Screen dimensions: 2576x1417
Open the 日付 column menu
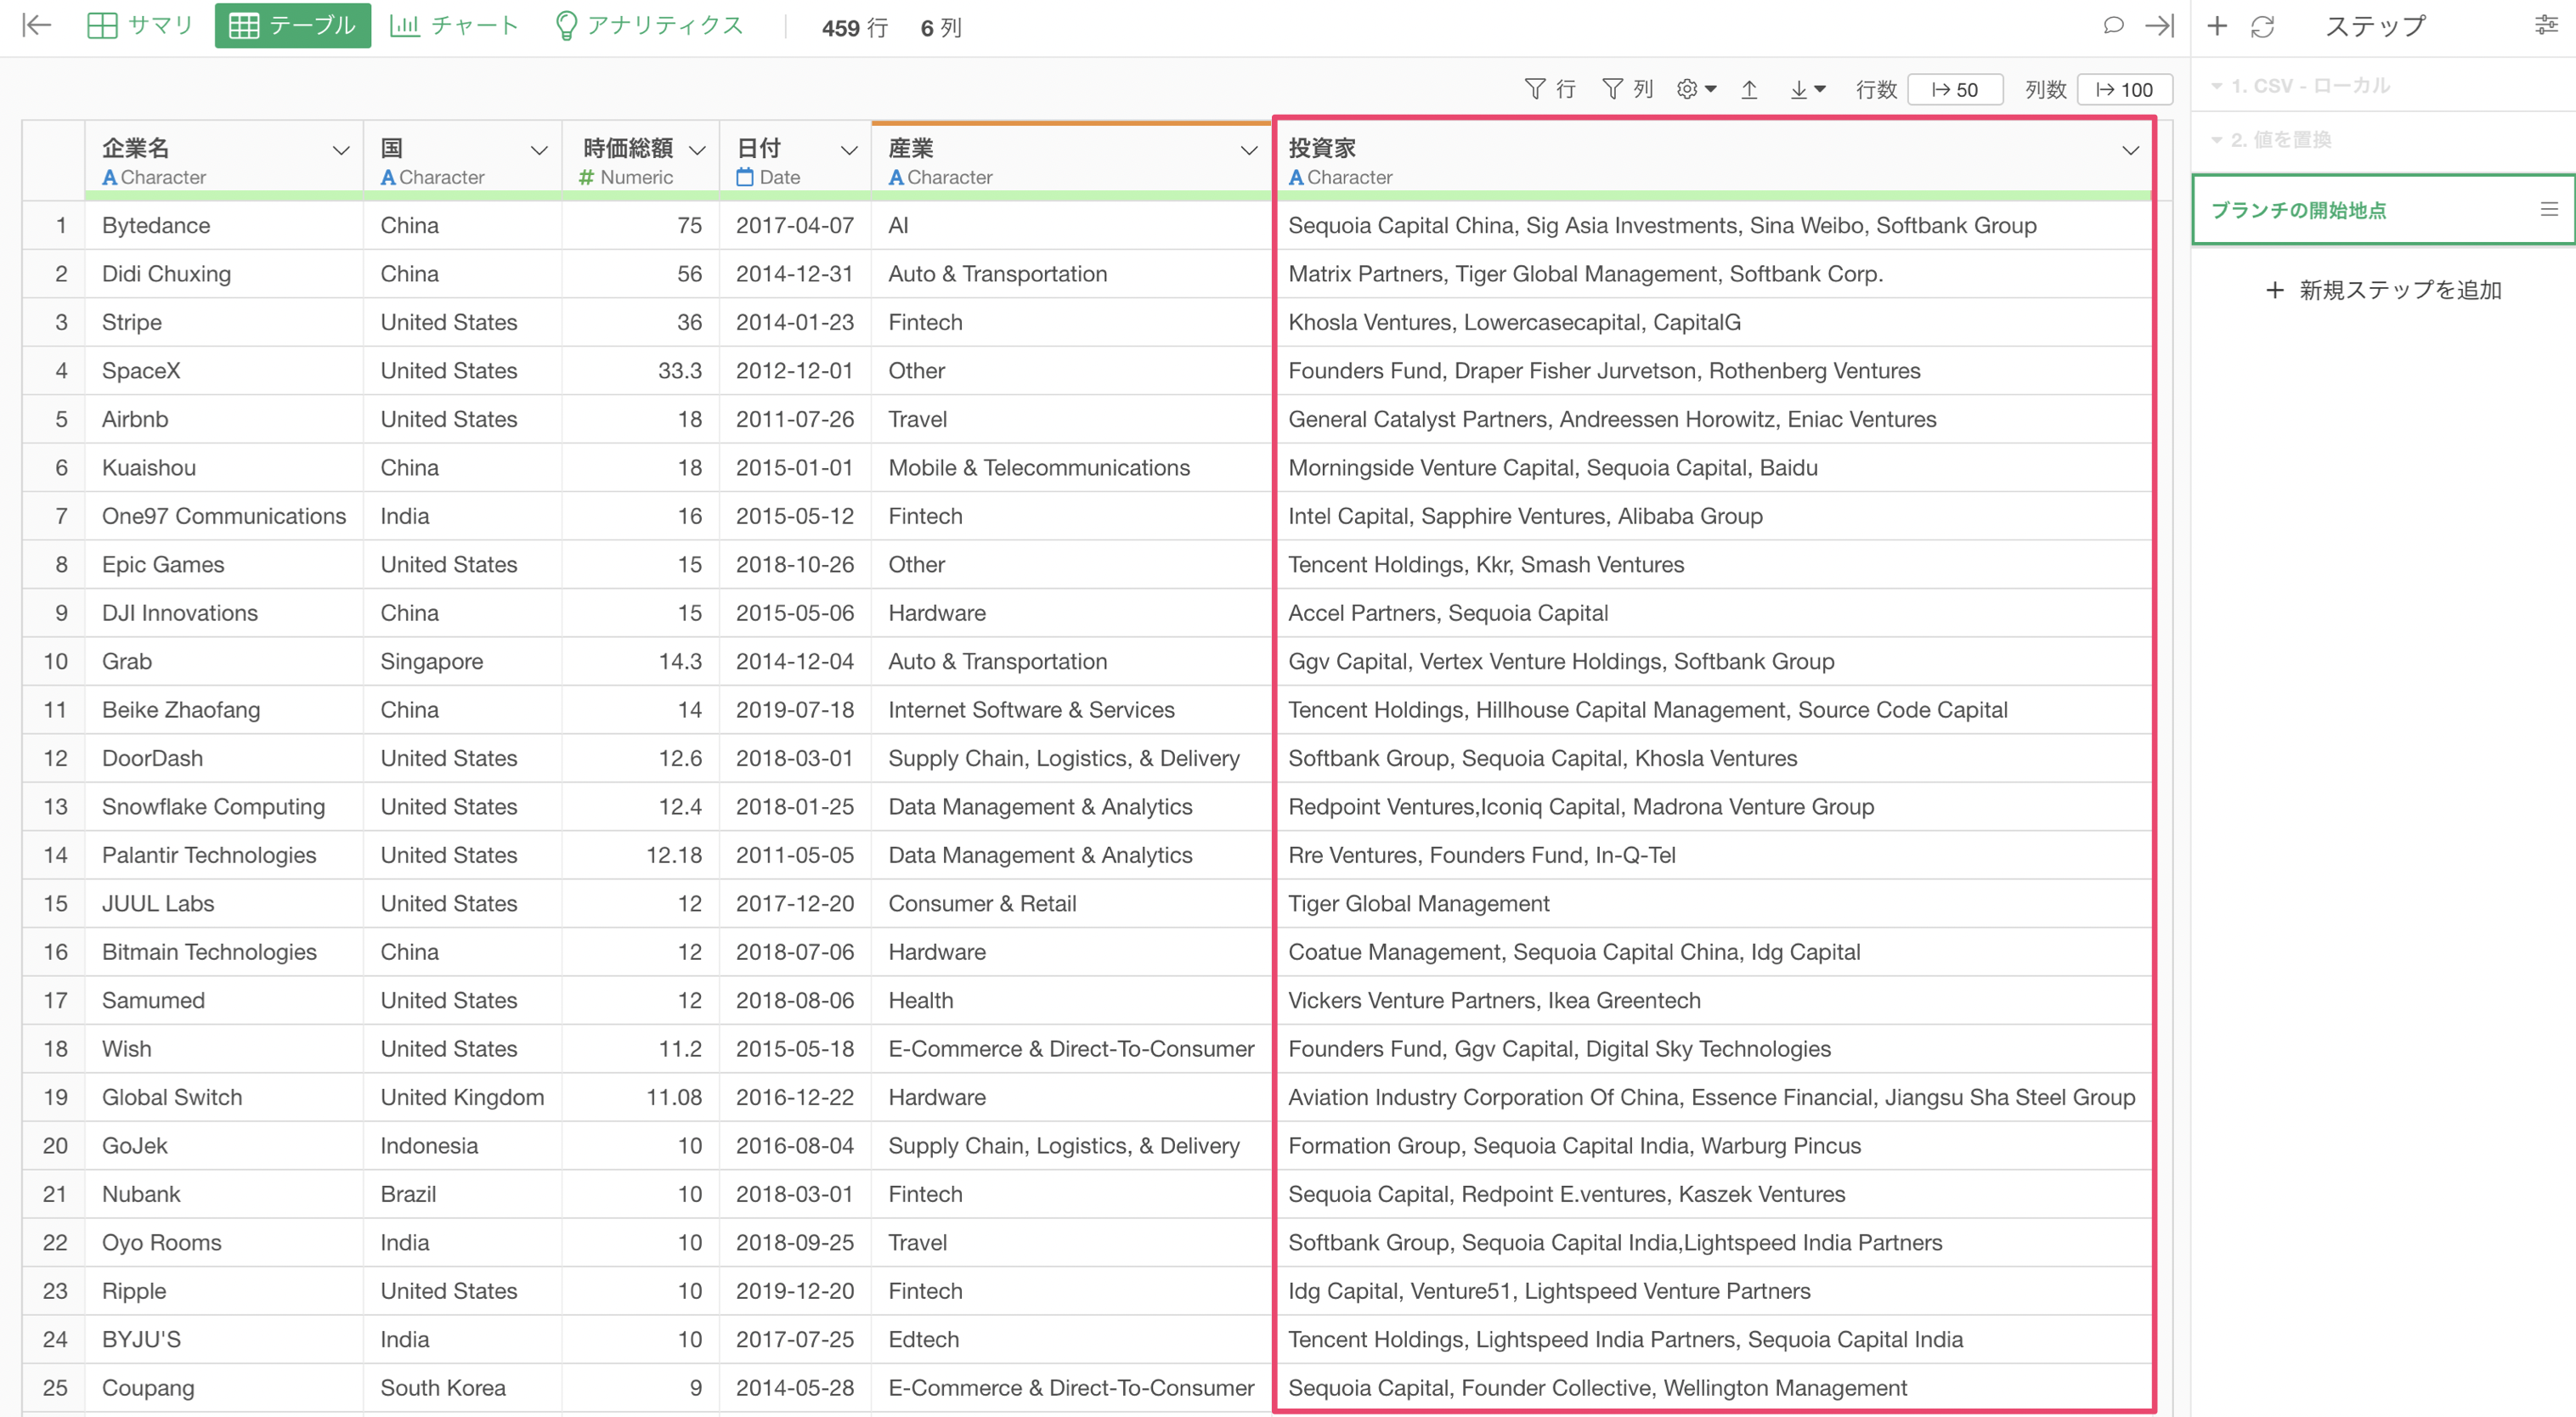pyautogui.click(x=849, y=150)
